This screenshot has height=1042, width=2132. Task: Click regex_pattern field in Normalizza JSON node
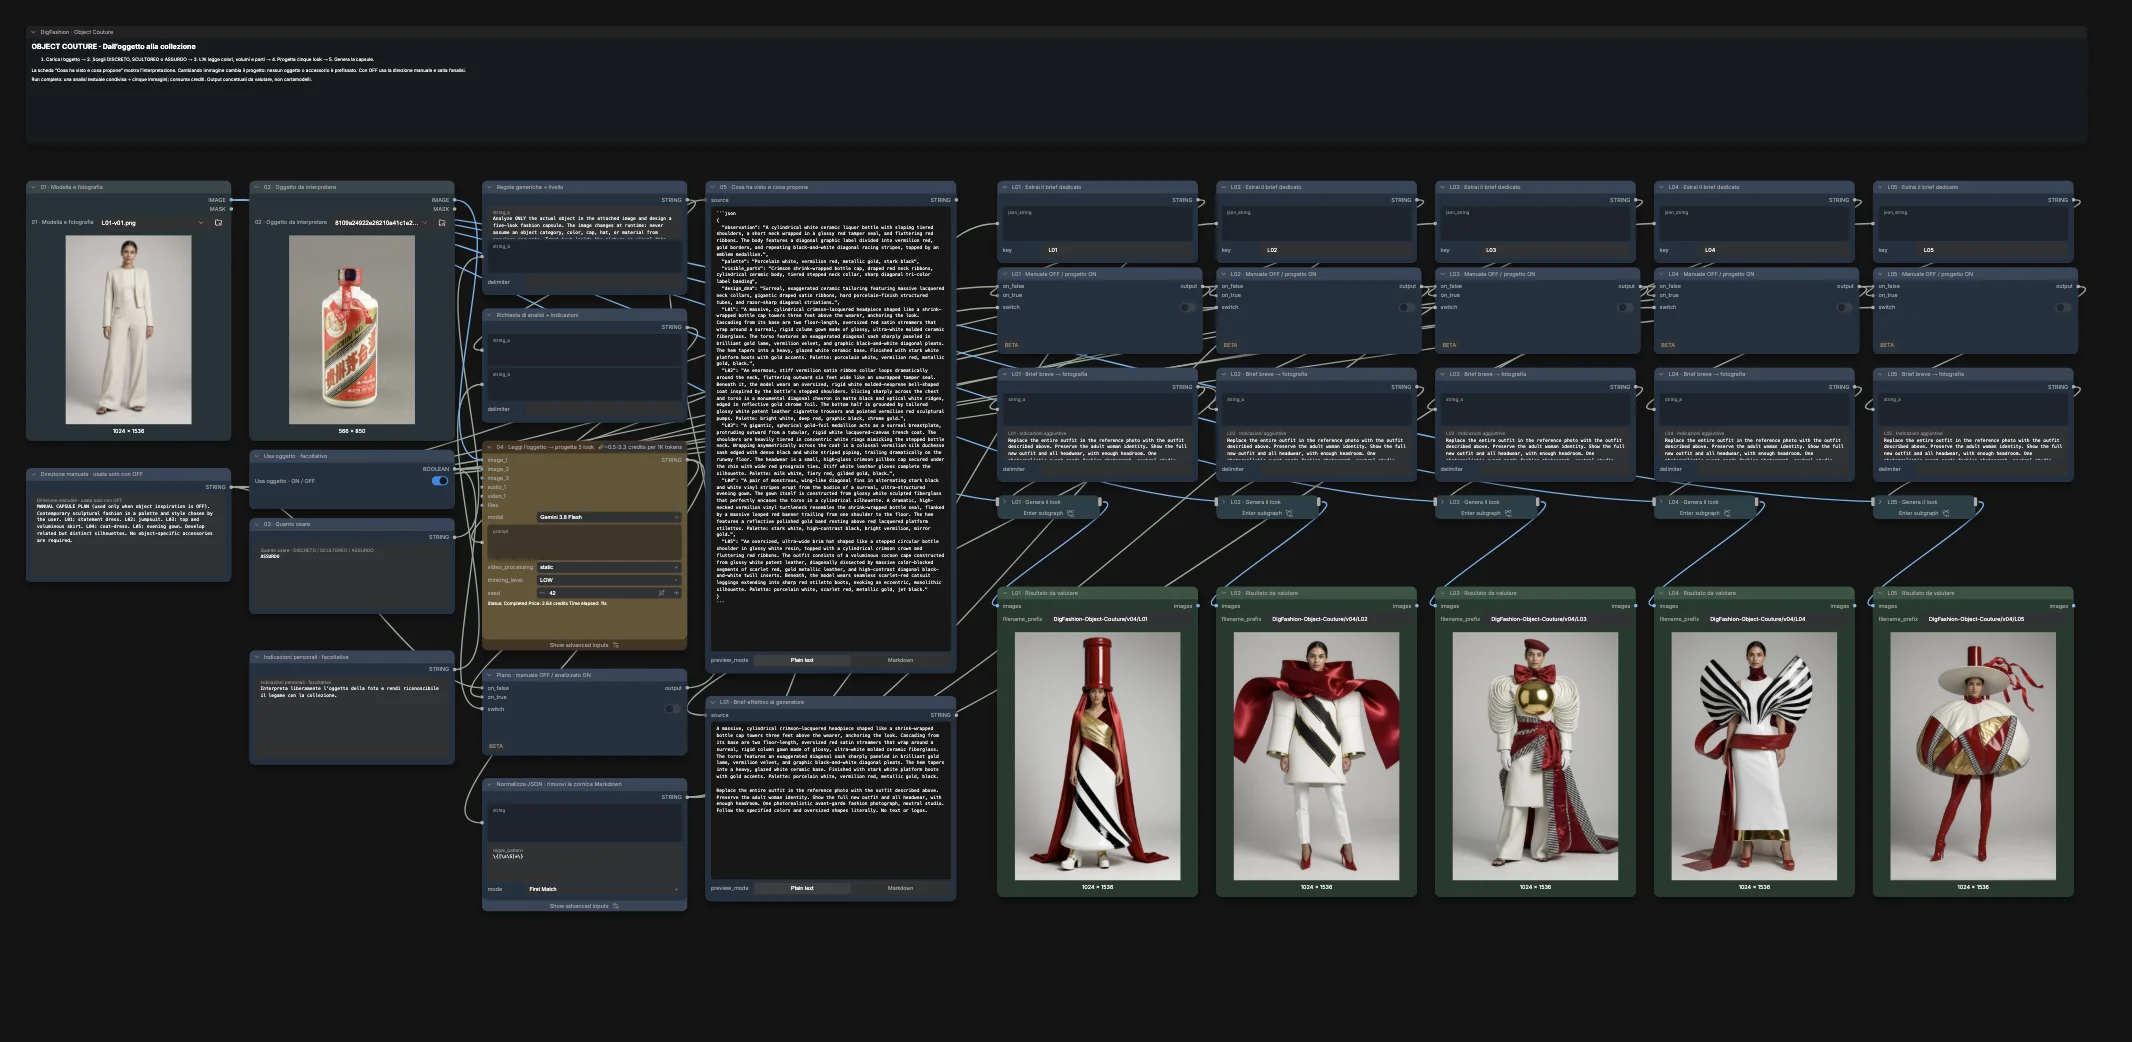click(x=585, y=862)
